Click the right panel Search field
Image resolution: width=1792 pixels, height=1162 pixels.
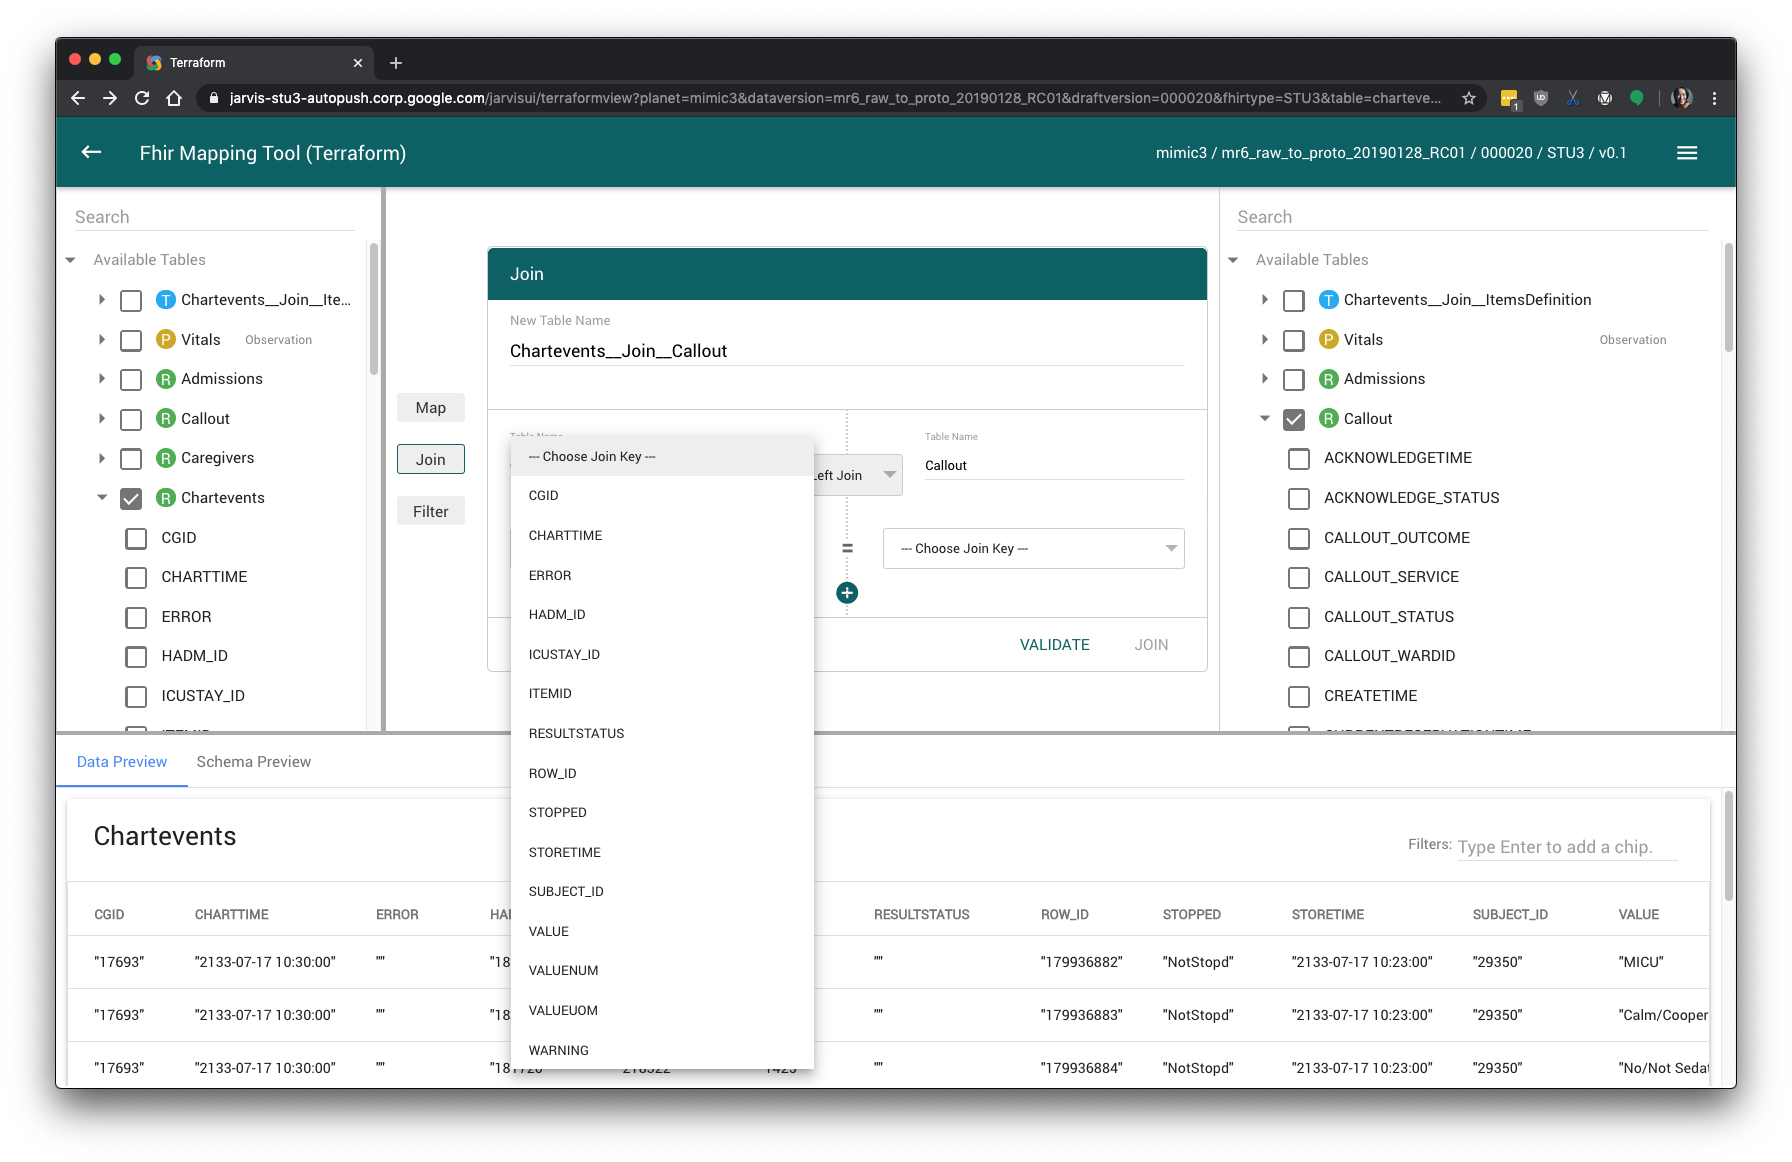(x=1472, y=217)
